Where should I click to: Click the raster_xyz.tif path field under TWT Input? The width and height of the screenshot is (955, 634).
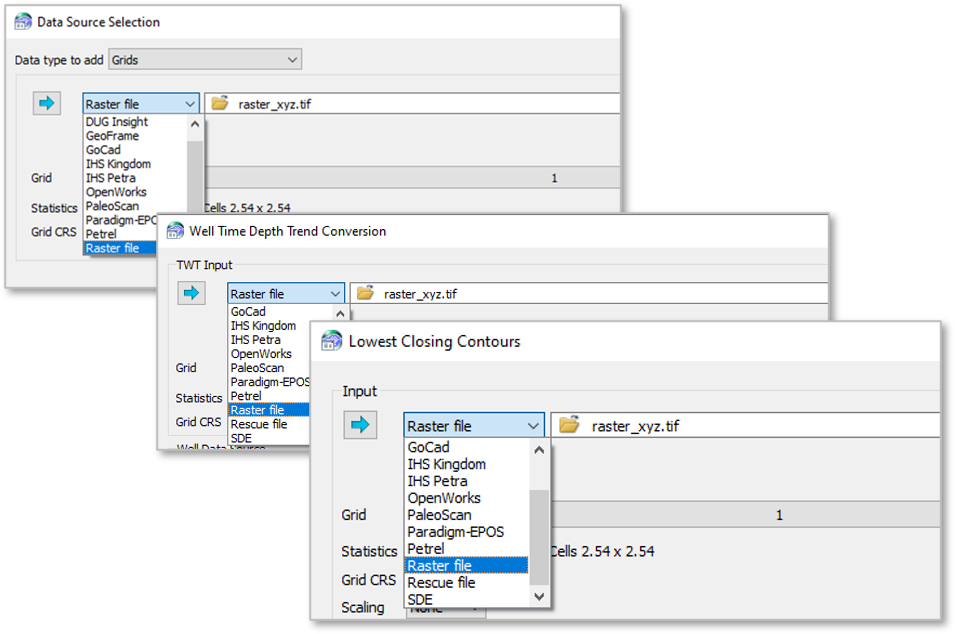[590, 294]
